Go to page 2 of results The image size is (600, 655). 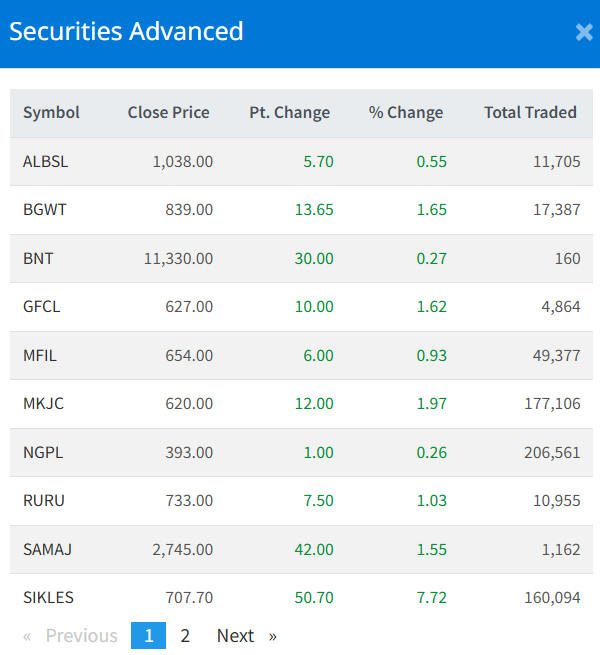click(x=185, y=636)
